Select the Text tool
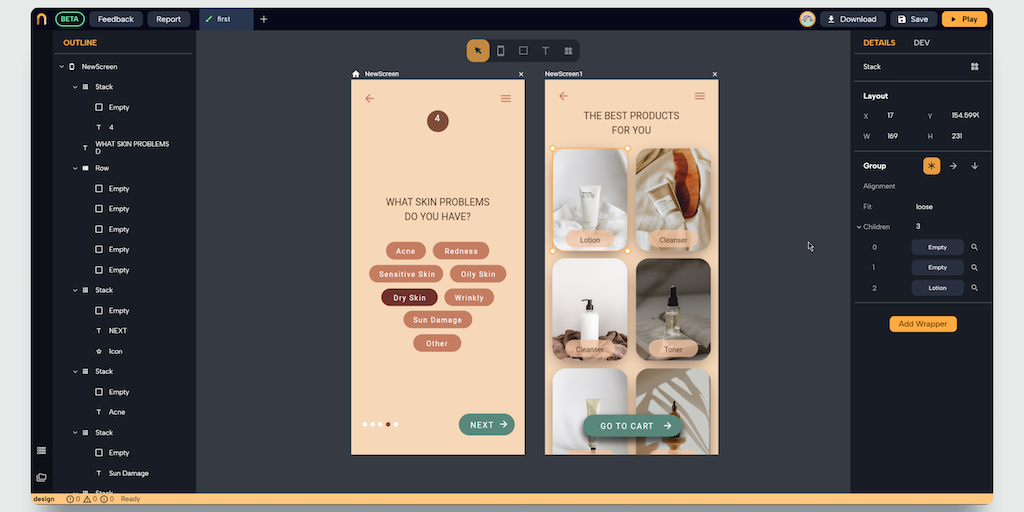This screenshot has width=1024, height=512. 546,51
